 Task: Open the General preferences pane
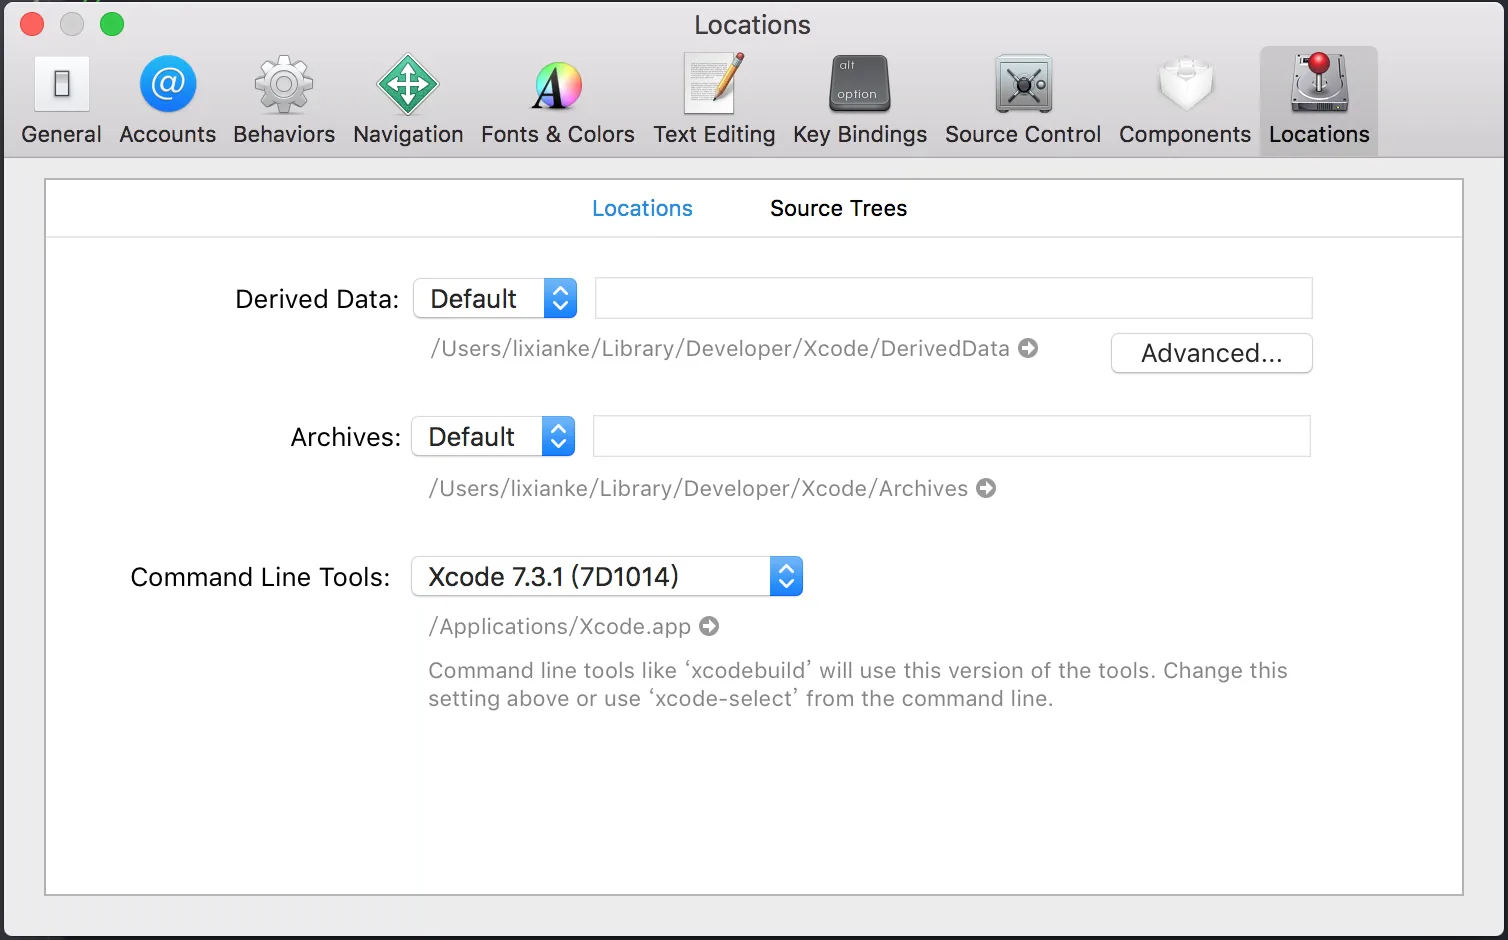(x=61, y=101)
